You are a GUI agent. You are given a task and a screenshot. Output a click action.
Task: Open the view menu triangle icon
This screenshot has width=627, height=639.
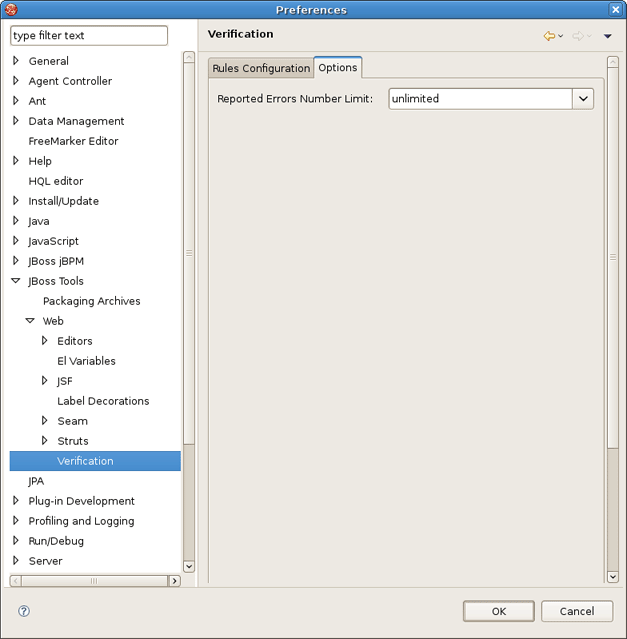click(607, 37)
